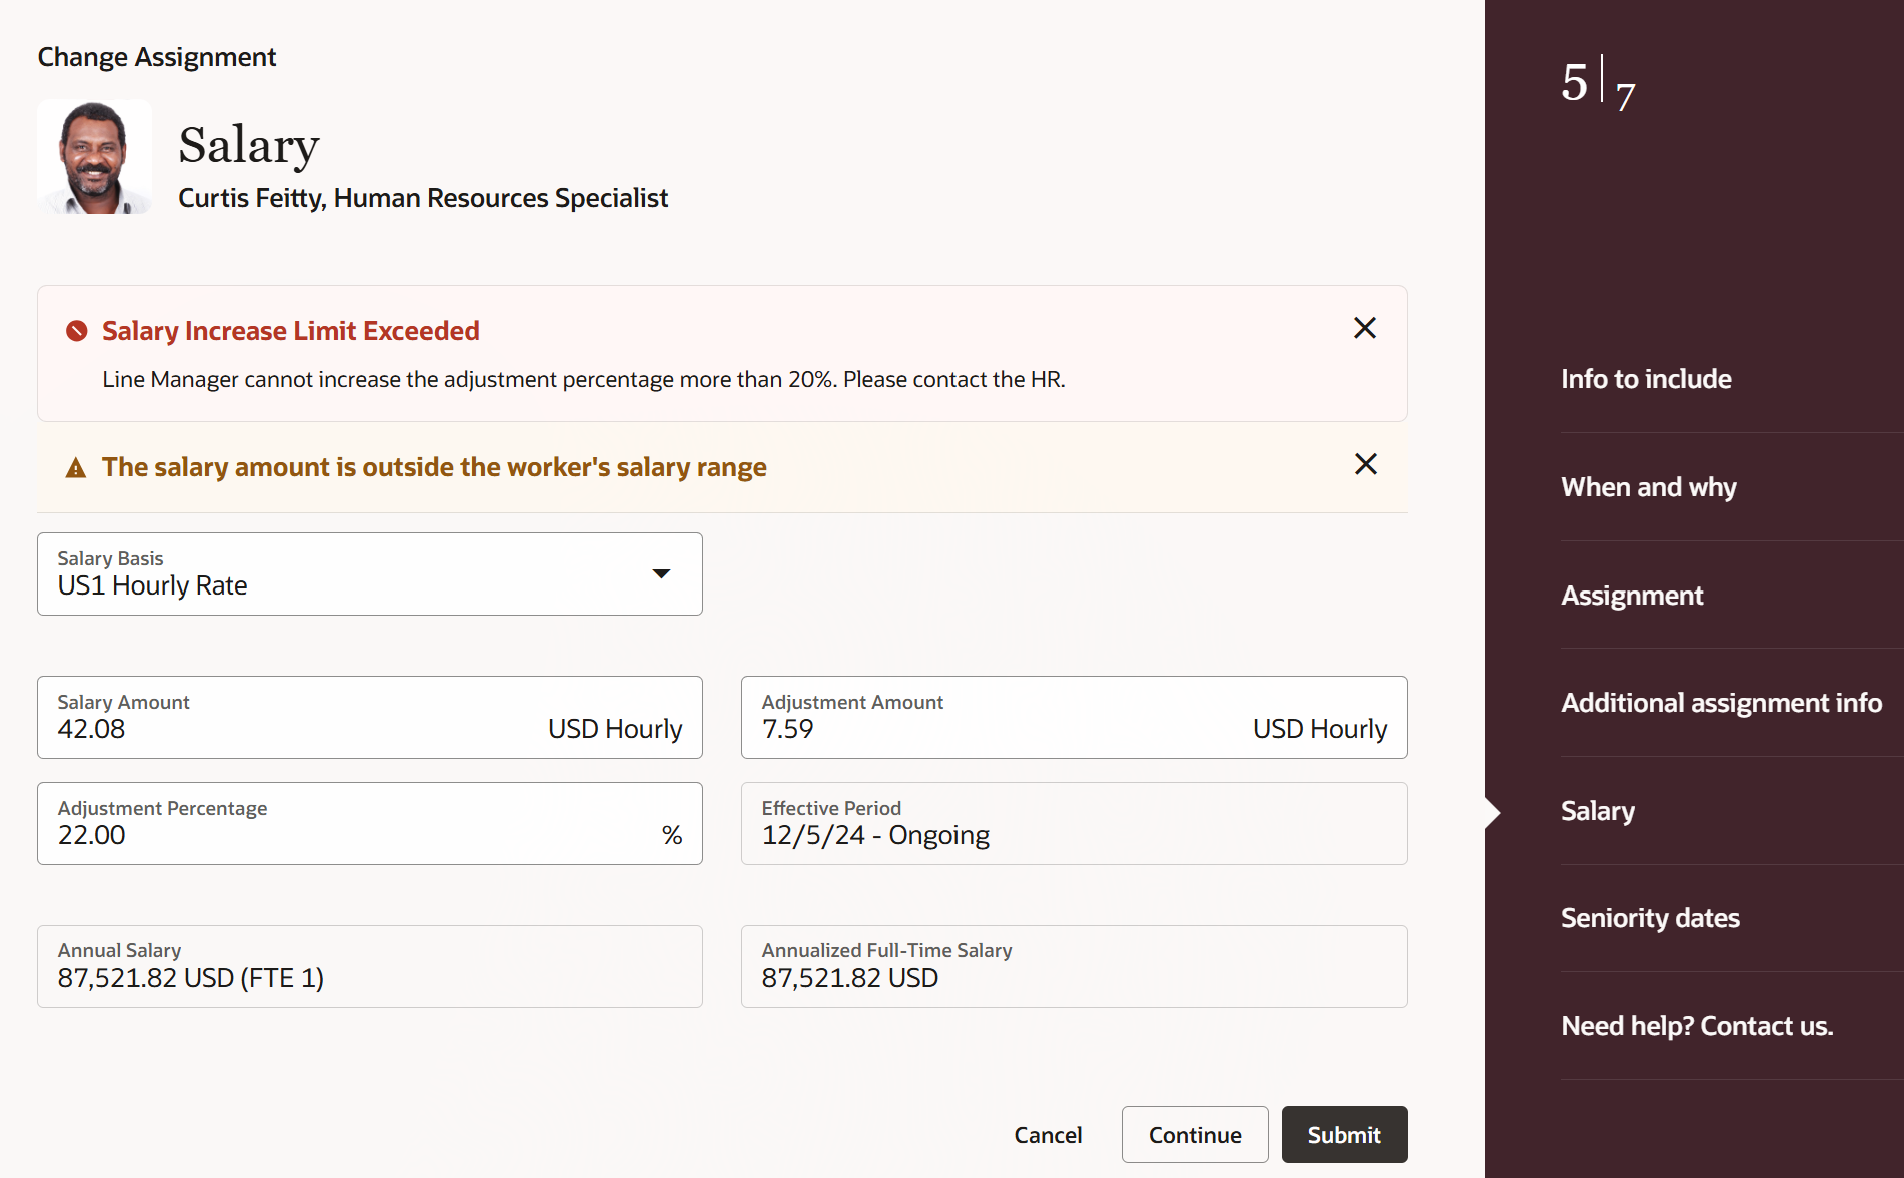The height and width of the screenshot is (1178, 1904).
Task: Dismiss the Salary Increase Limit Exceeded error
Action: (x=1364, y=328)
